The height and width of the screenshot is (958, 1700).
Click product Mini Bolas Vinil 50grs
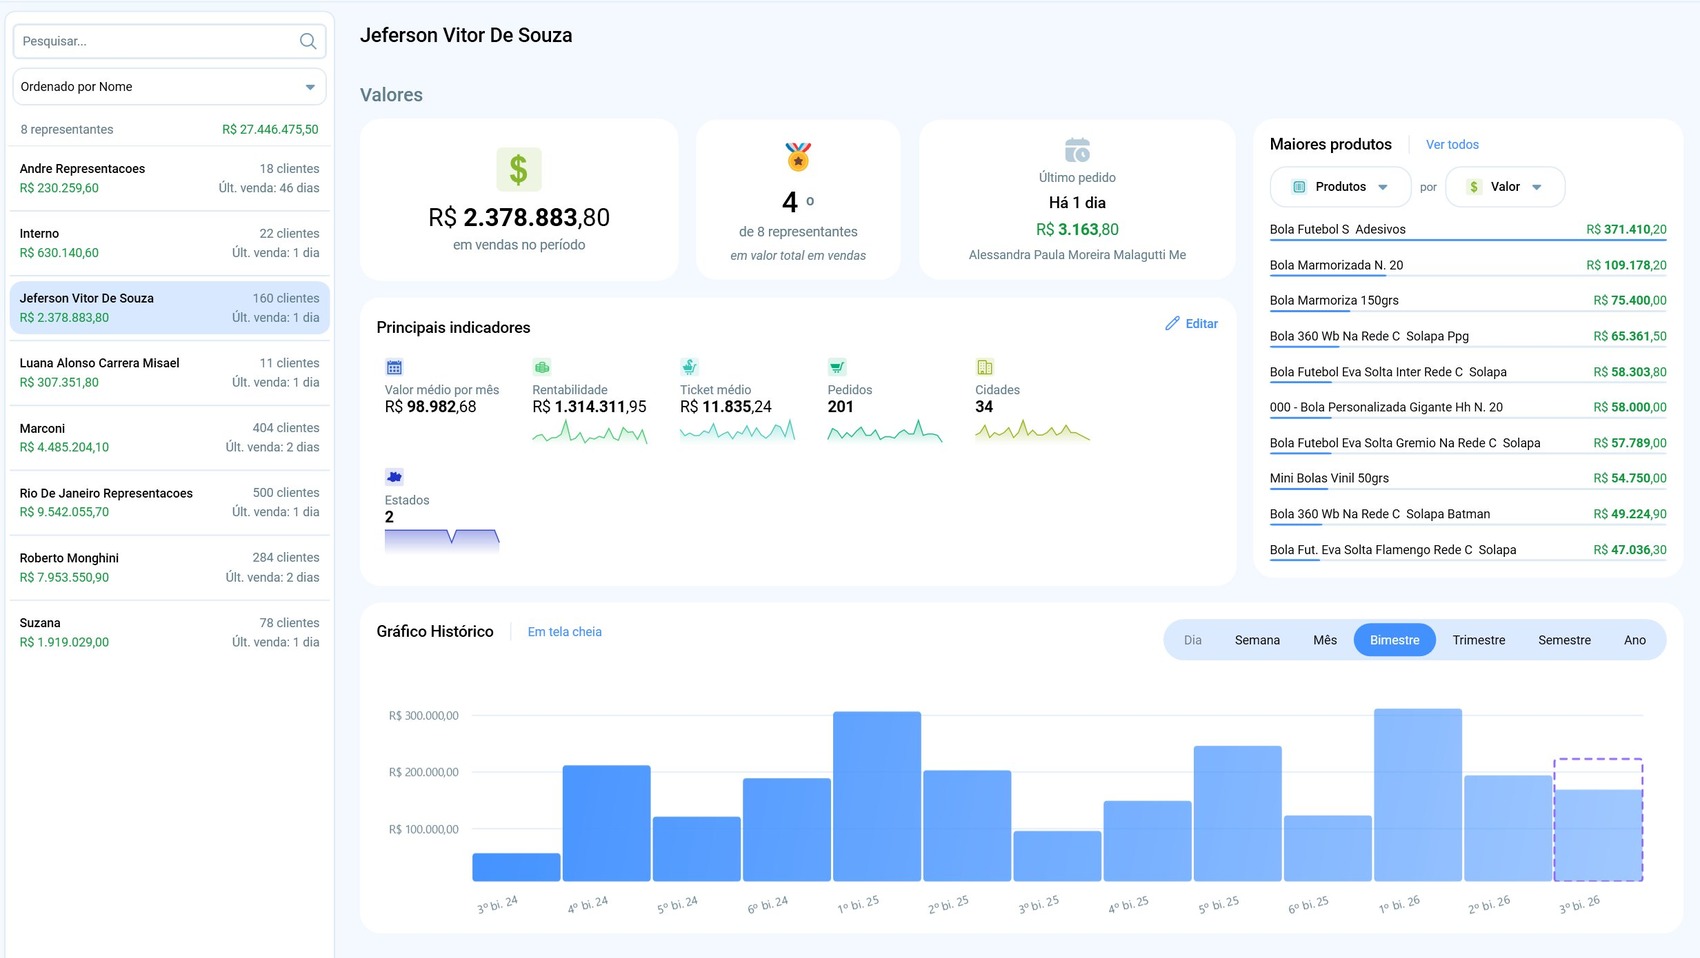tap(1468, 479)
